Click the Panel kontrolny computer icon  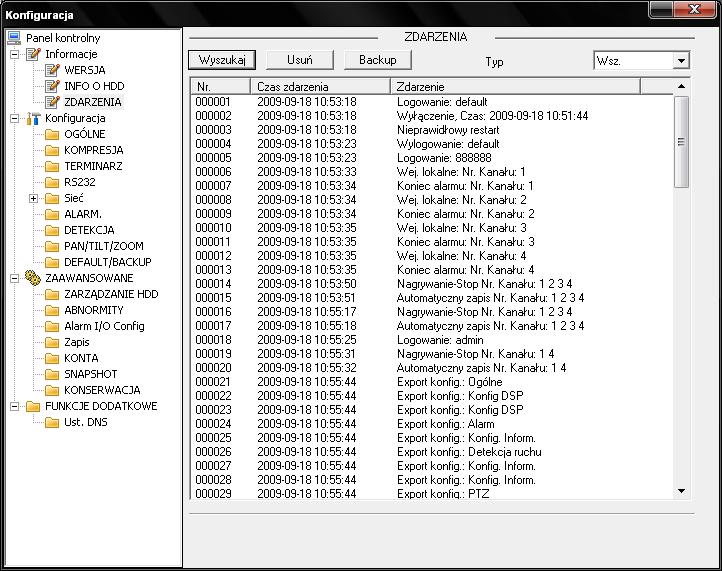(13, 38)
